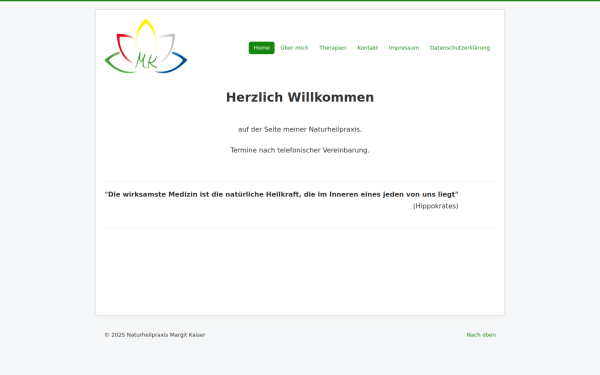Select the Home menu item

point(262,48)
